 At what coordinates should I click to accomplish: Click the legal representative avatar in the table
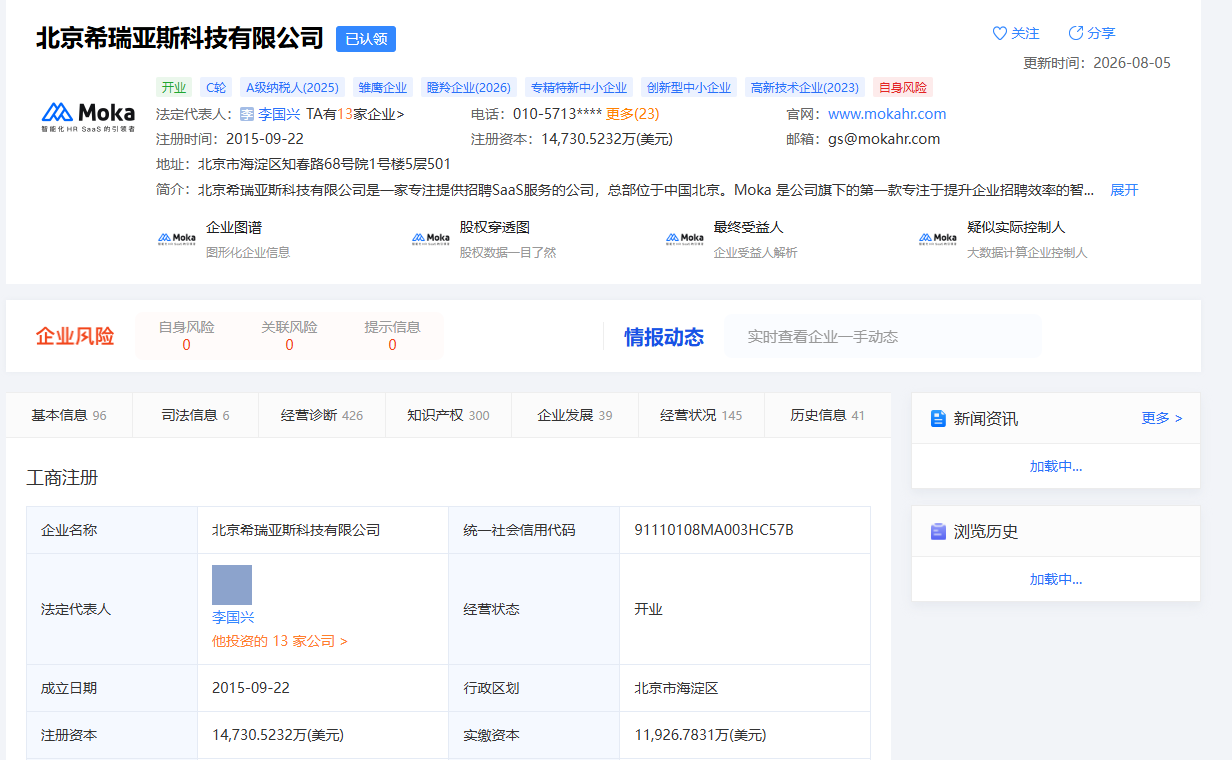coord(232,585)
